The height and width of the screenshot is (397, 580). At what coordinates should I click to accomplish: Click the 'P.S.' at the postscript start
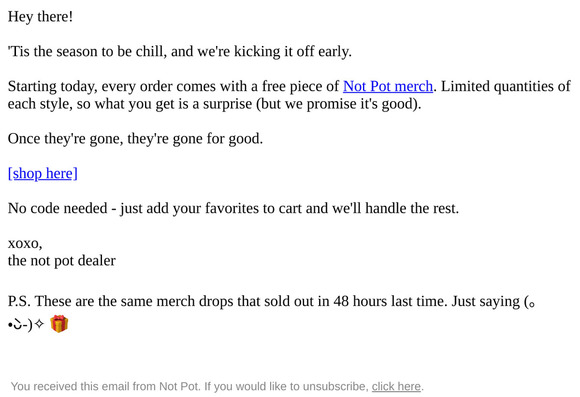(x=19, y=301)
